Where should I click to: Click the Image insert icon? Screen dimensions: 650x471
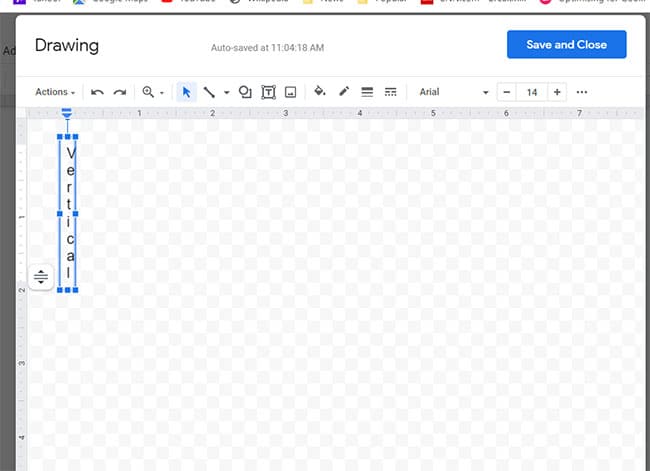[x=291, y=92]
